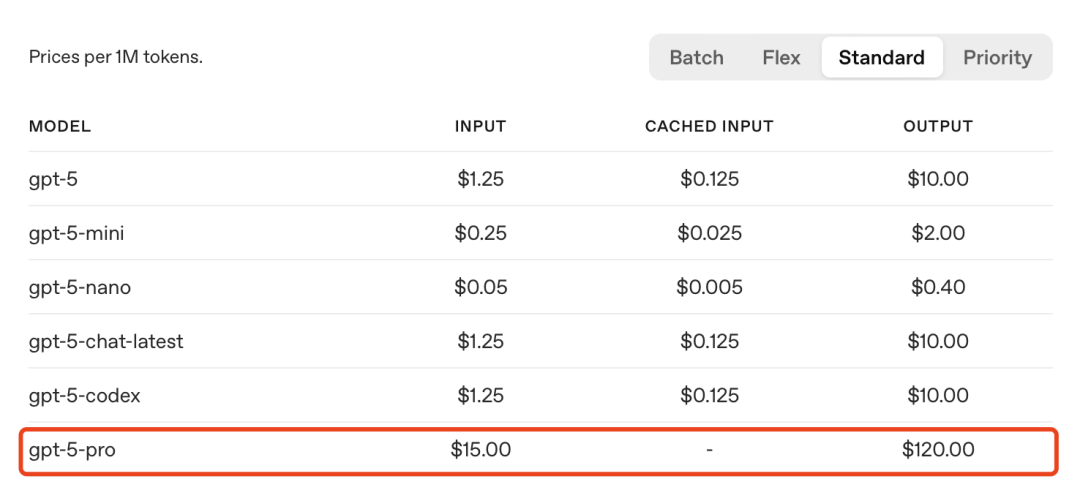Click the Standard pricing tab

pyautogui.click(x=881, y=57)
